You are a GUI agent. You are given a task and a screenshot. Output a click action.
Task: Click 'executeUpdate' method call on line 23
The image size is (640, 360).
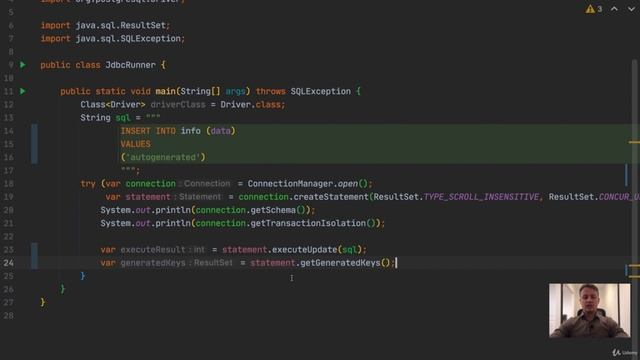[x=304, y=250]
